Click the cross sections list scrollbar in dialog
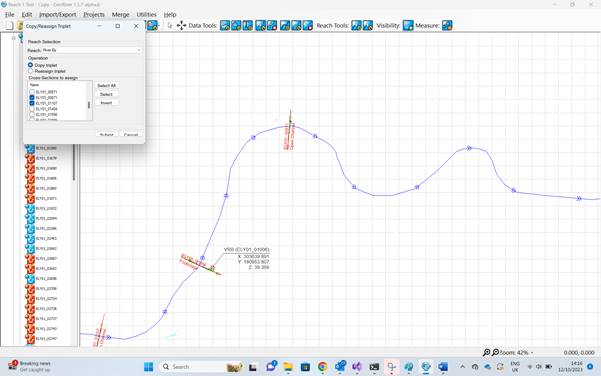Screen dimensions: 601x376 point(89,105)
